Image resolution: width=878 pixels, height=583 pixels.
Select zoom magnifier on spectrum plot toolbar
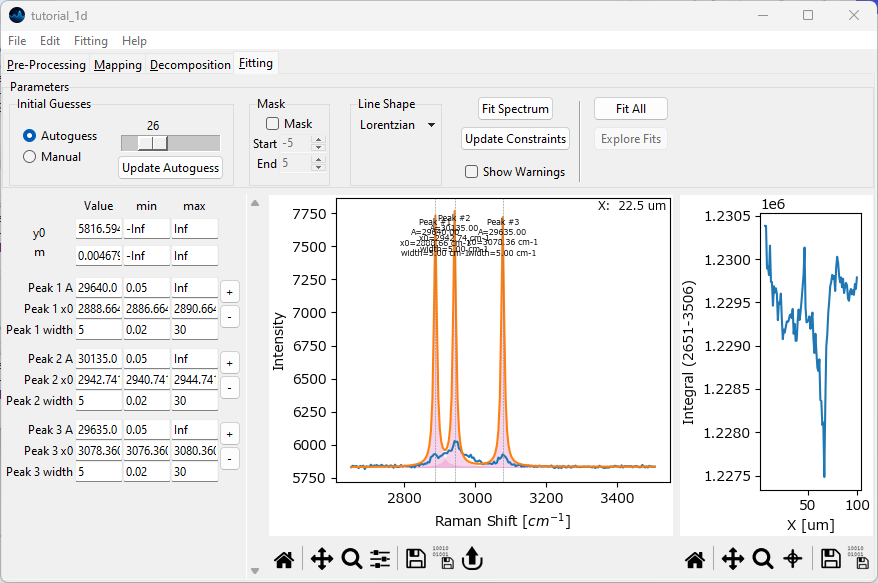351,559
